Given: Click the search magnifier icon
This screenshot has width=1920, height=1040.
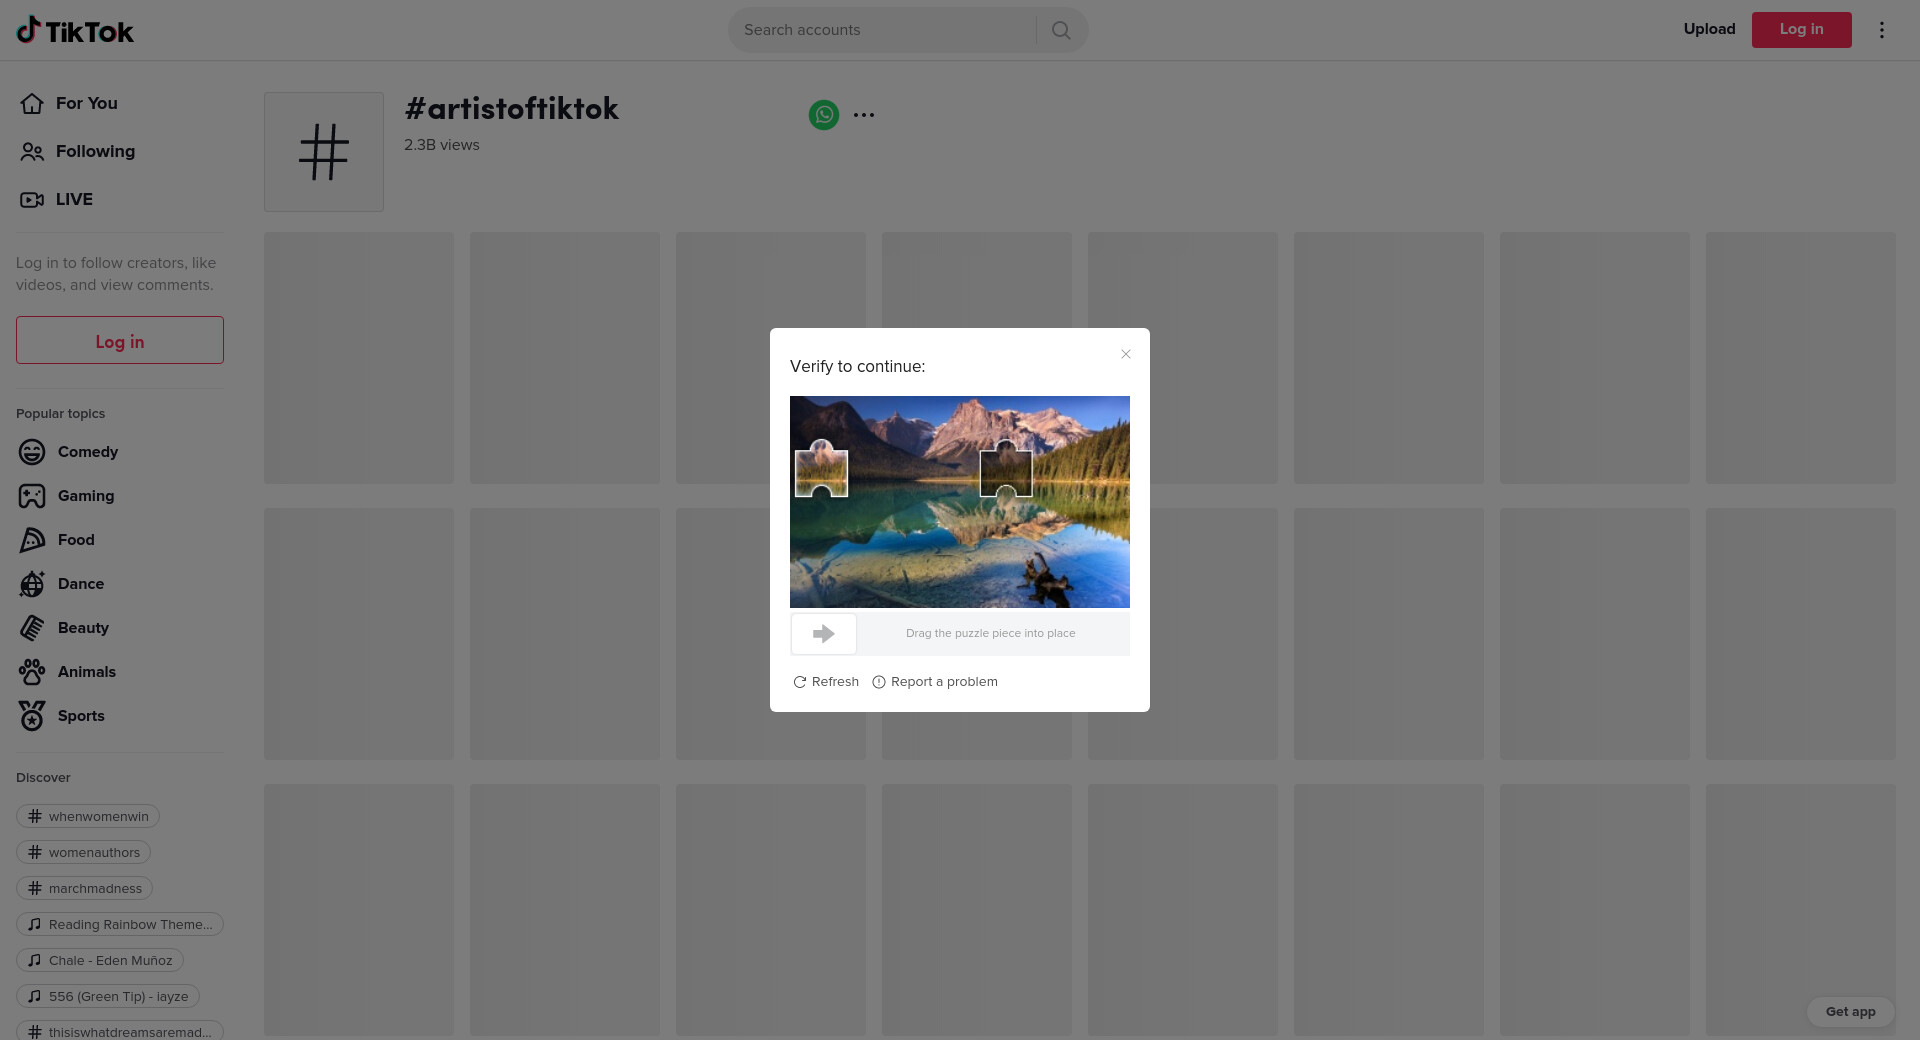Looking at the screenshot, I should pos(1061,30).
